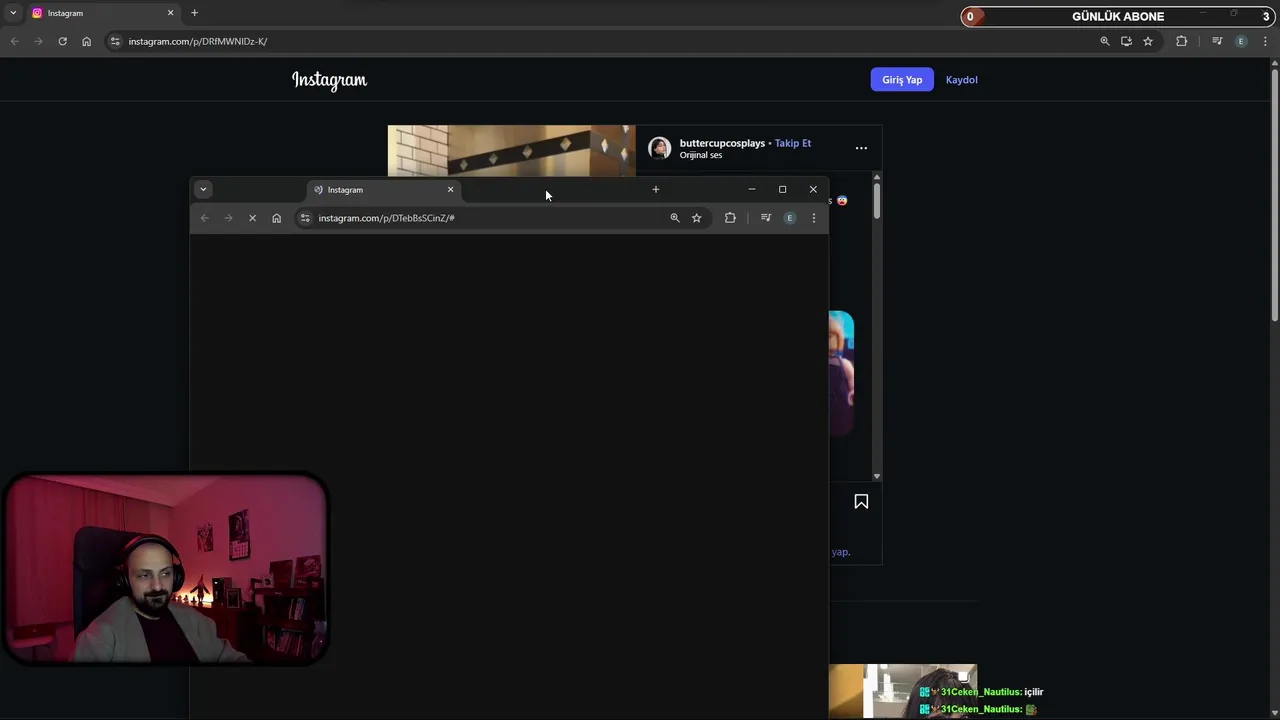Open extensions puzzle icon in main window
Viewport: 1280px width, 720px height.
point(1181,41)
